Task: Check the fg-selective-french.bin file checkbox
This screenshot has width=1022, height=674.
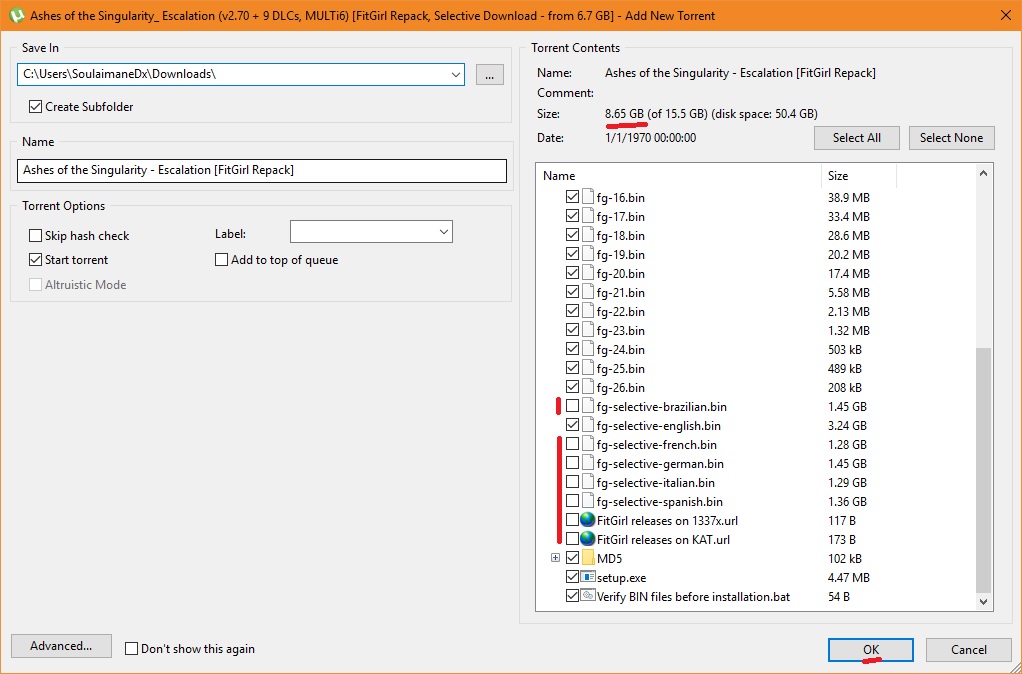Action: pyautogui.click(x=572, y=445)
